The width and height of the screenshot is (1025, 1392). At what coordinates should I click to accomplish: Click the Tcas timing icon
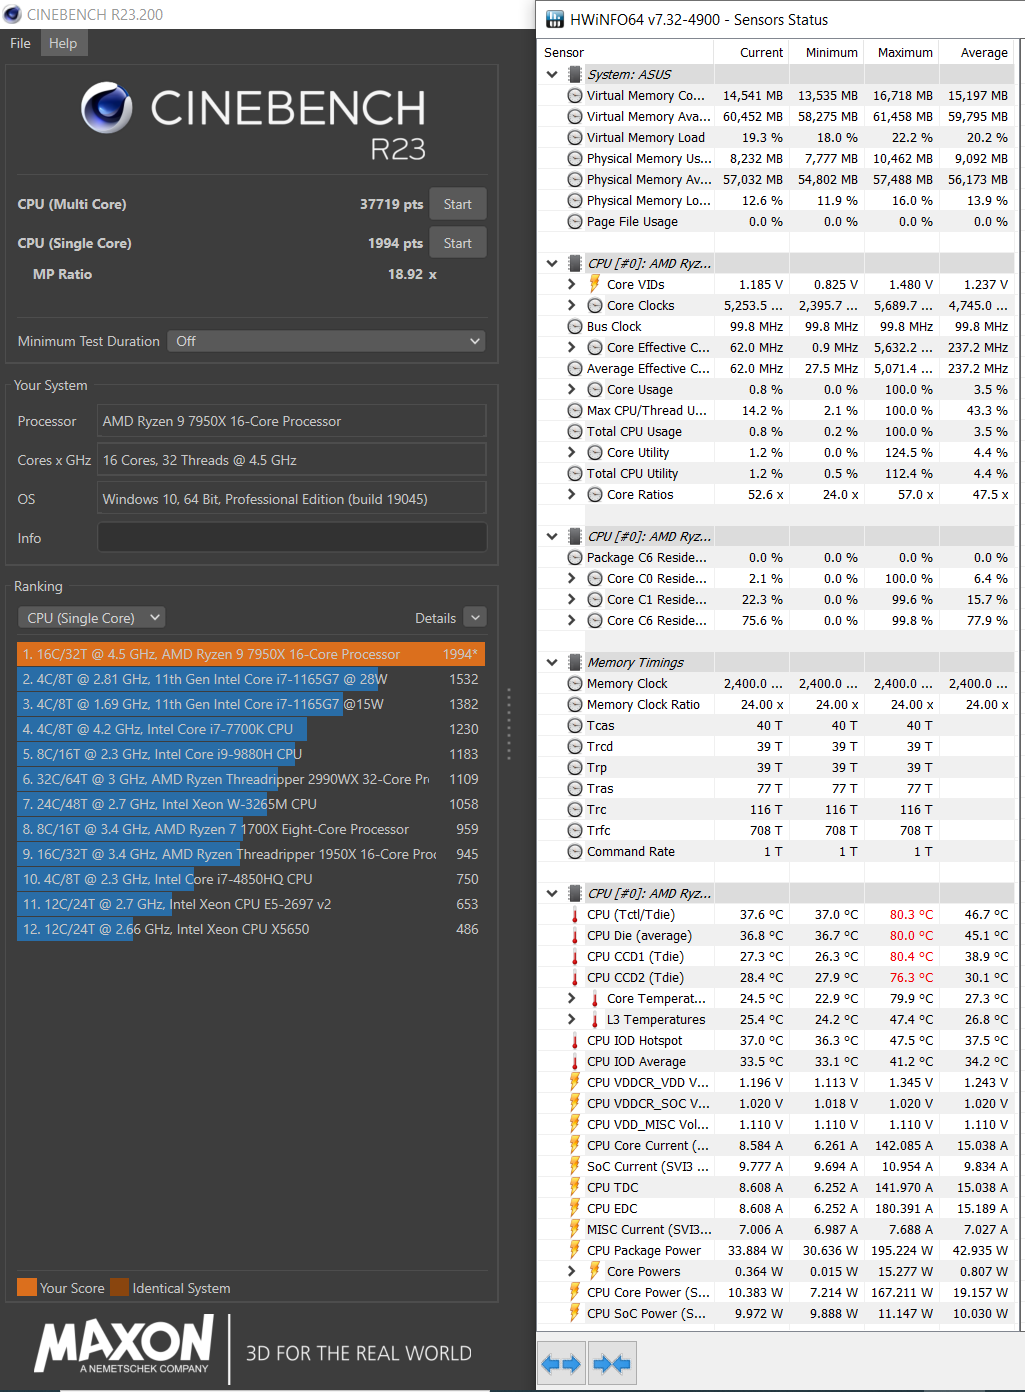pyautogui.click(x=575, y=725)
